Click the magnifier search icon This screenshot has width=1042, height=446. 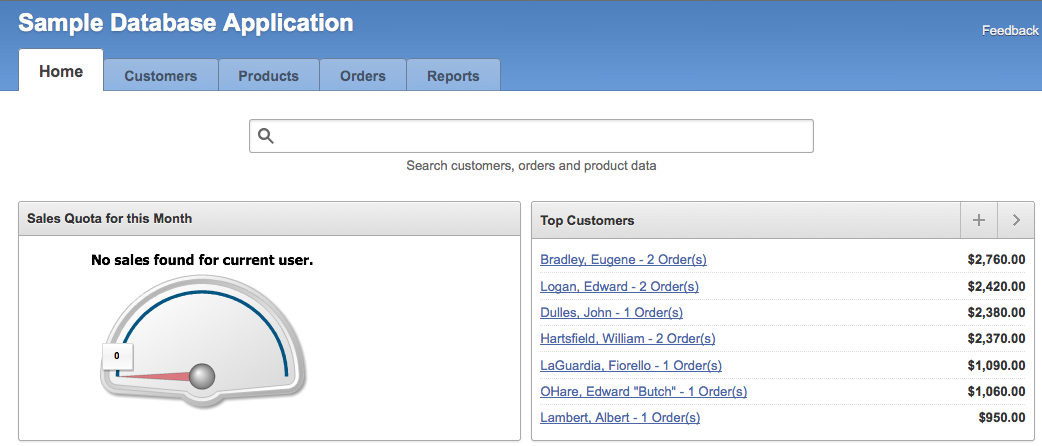click(266, 137)
